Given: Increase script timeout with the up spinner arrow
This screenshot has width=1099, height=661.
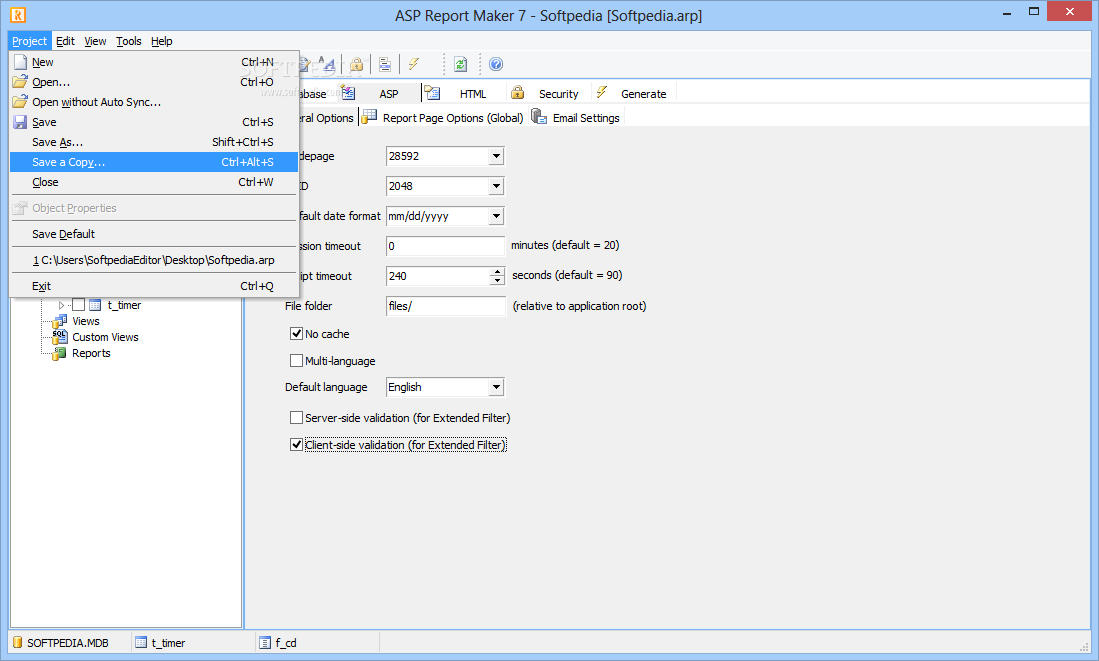Looking at the screenshot, I should click(497, 271).
